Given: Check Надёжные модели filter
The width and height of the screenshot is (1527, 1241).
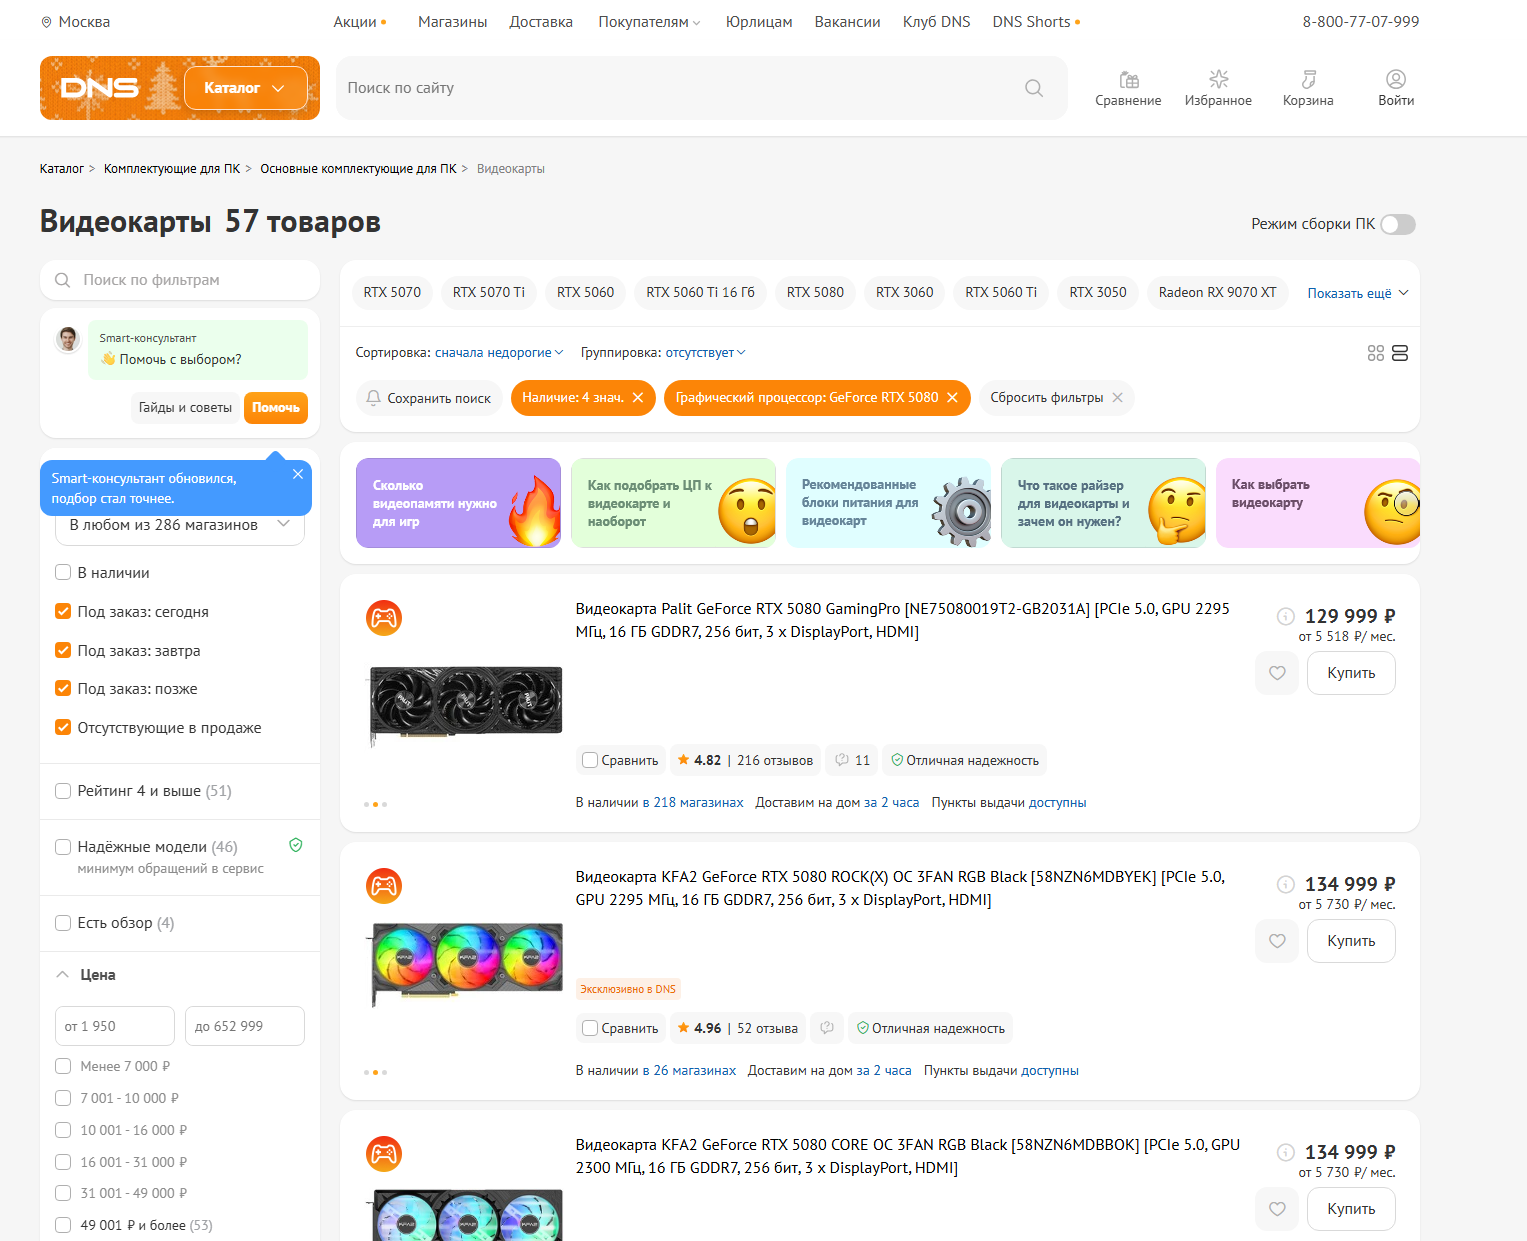Looking at the screenshot, I should 63,847.
